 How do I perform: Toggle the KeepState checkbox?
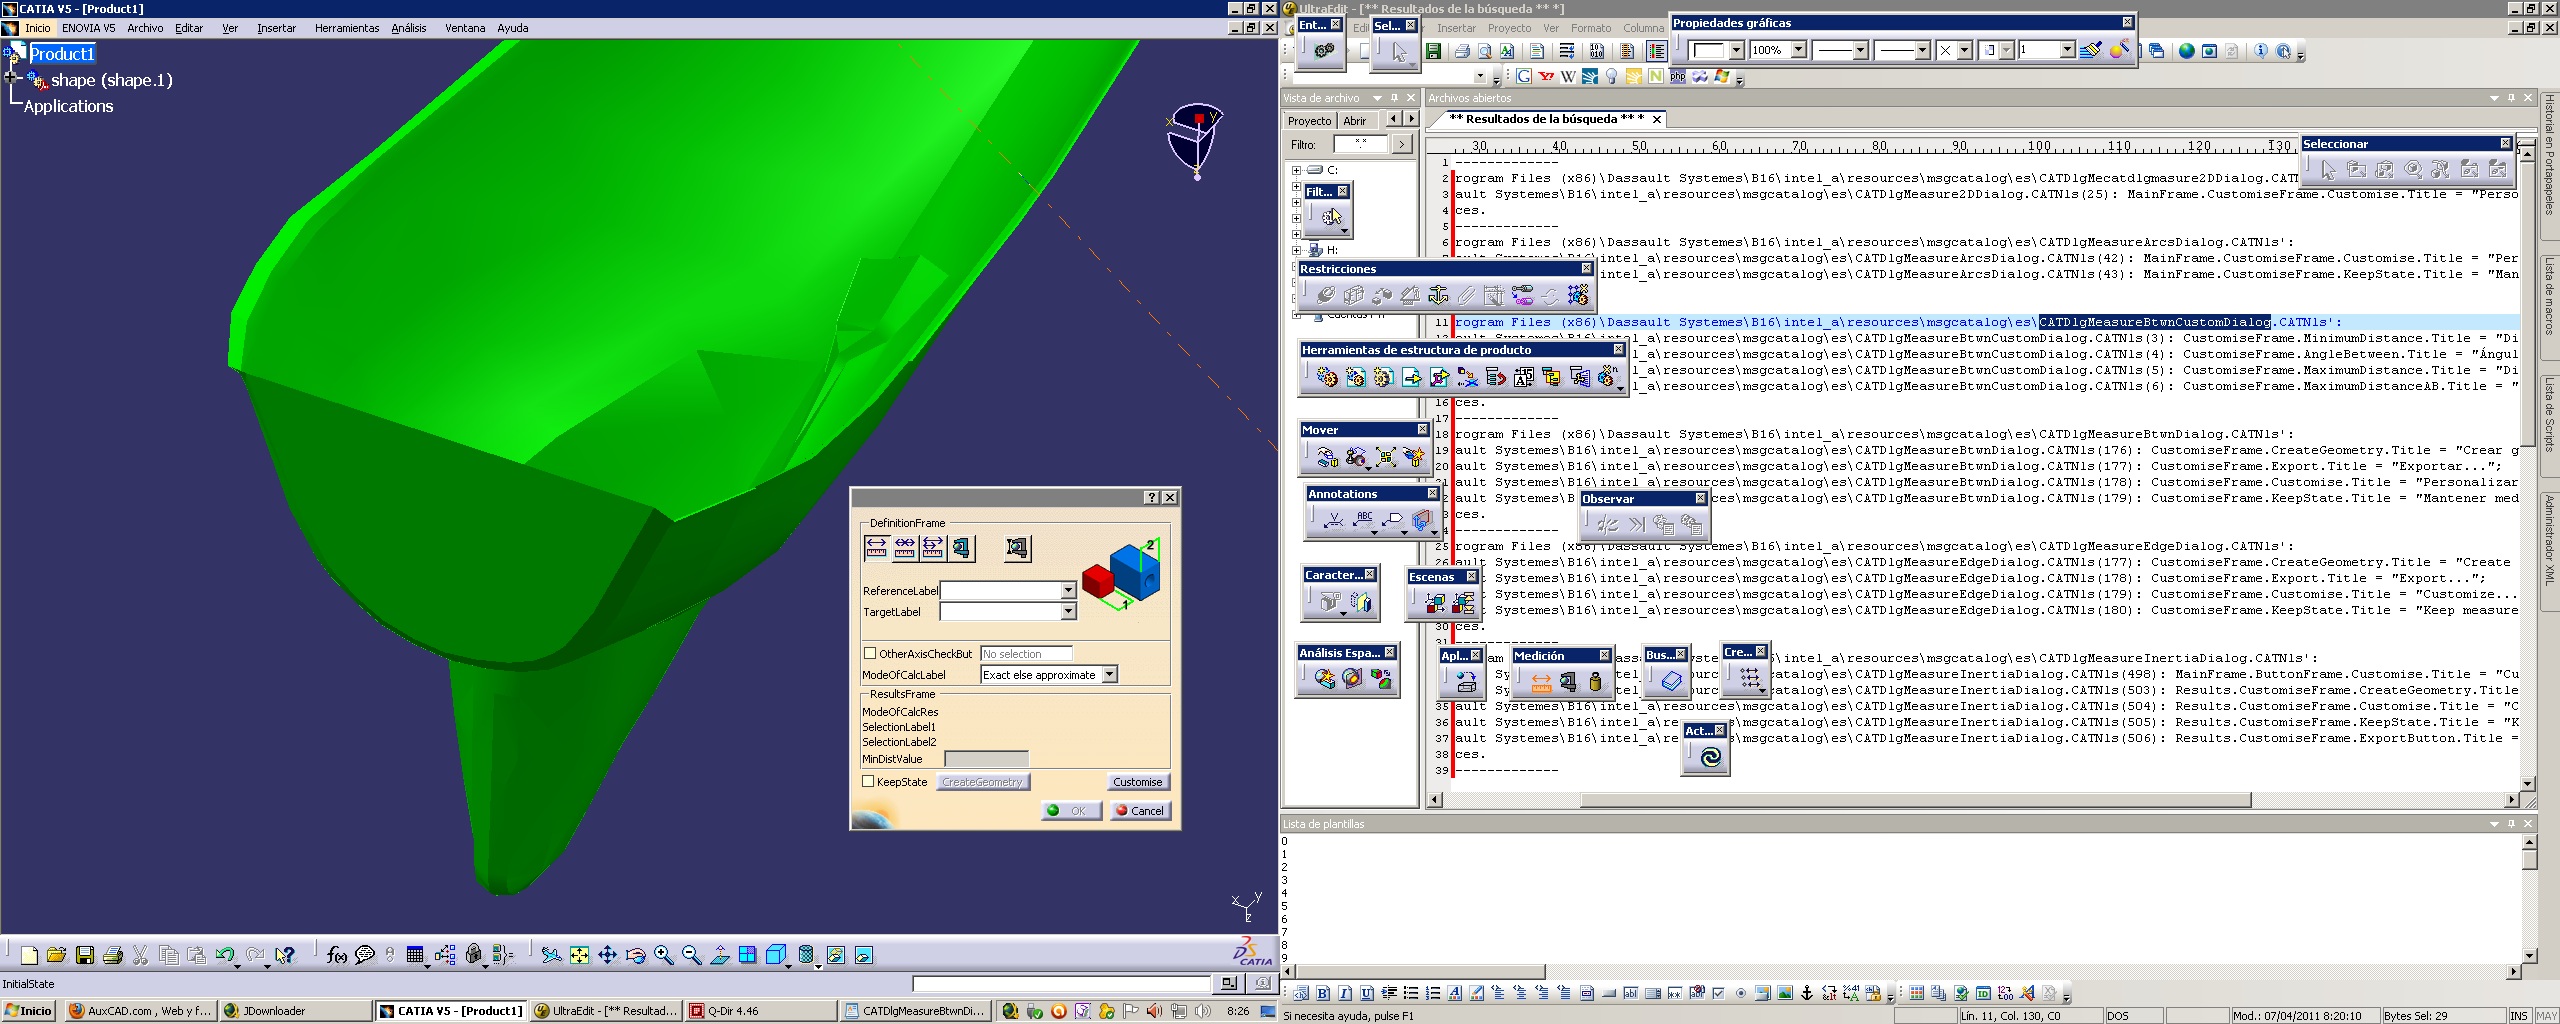(868, 781)
